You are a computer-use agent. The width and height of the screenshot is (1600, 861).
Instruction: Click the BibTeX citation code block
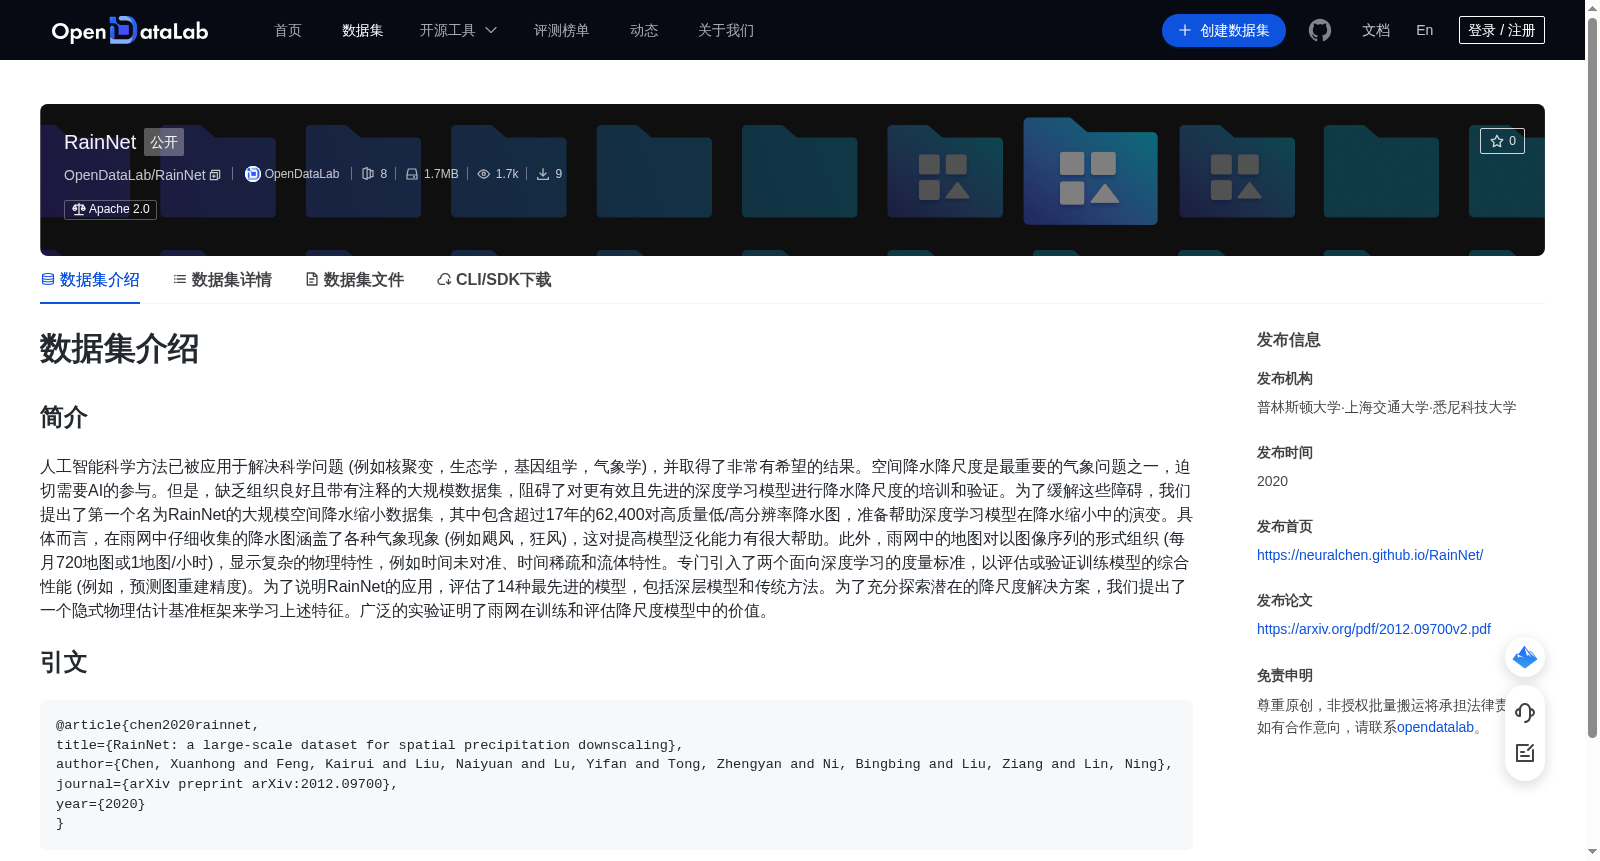click(616, 775)
